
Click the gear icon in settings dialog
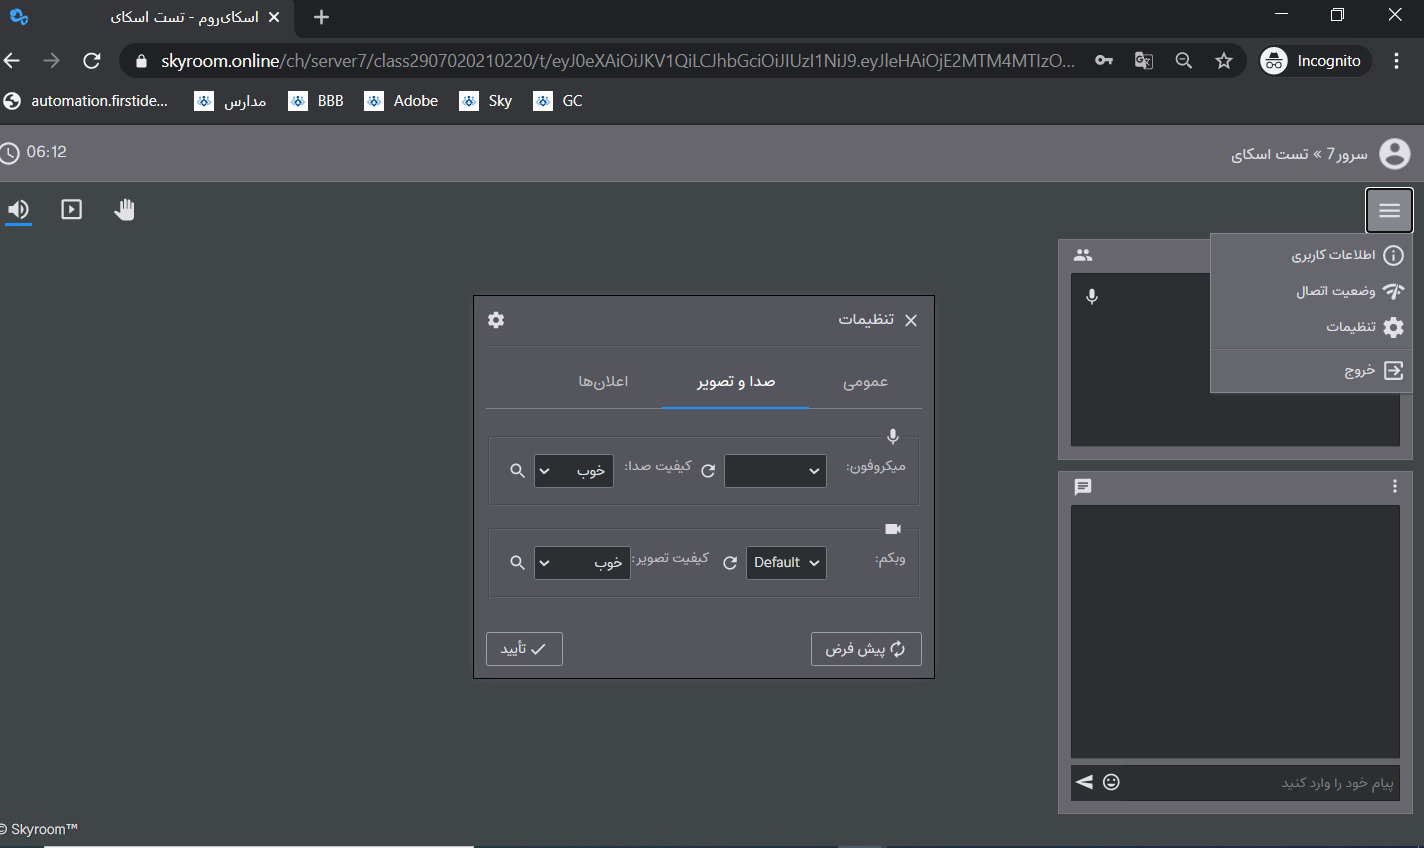pyautogui.click(x=496, y=320)
